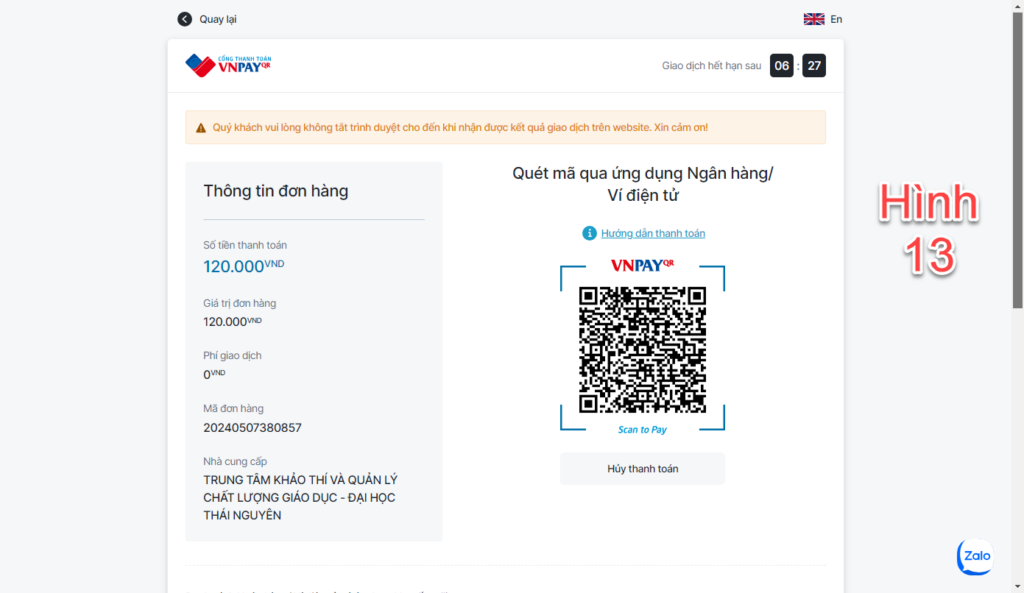
Task: Click the scrollbar up arrow
Action: click(1017, 5)
